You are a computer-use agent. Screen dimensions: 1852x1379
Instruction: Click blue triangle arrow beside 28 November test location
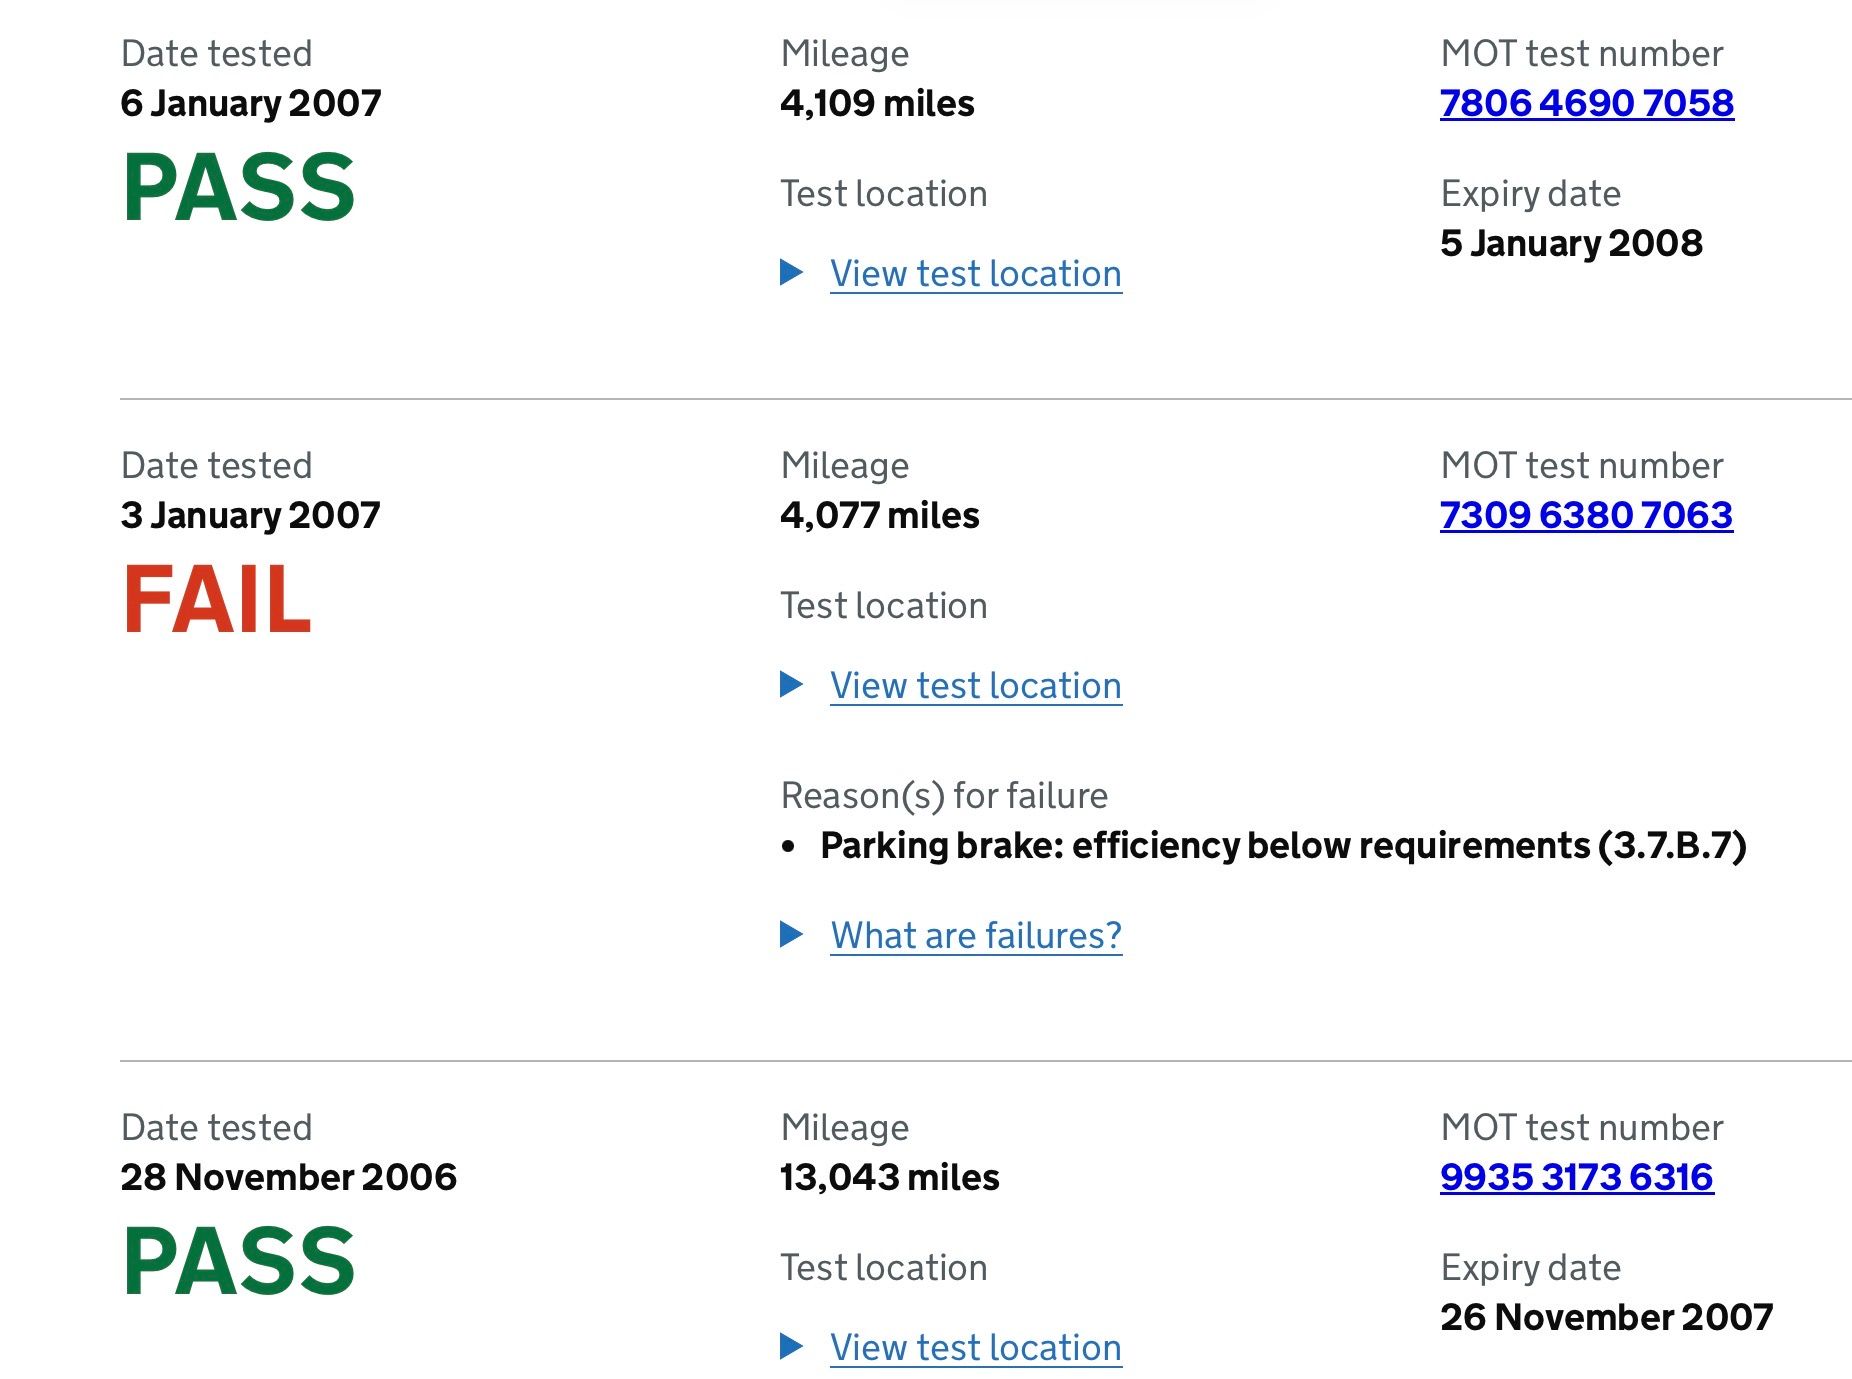point(791,1346)
